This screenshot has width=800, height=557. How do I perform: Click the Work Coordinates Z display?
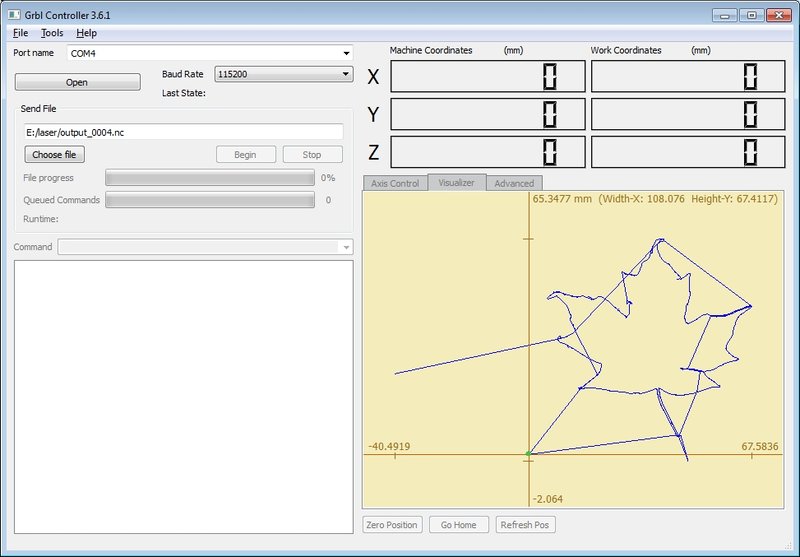tap(688, 152)
